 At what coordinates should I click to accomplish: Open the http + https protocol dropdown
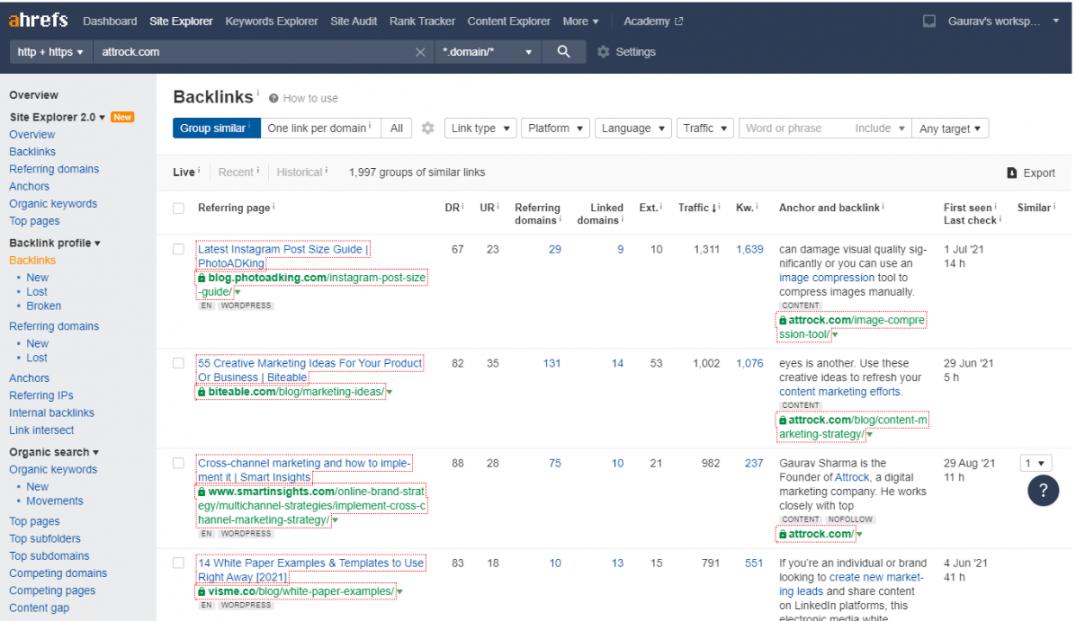point(51,52)
